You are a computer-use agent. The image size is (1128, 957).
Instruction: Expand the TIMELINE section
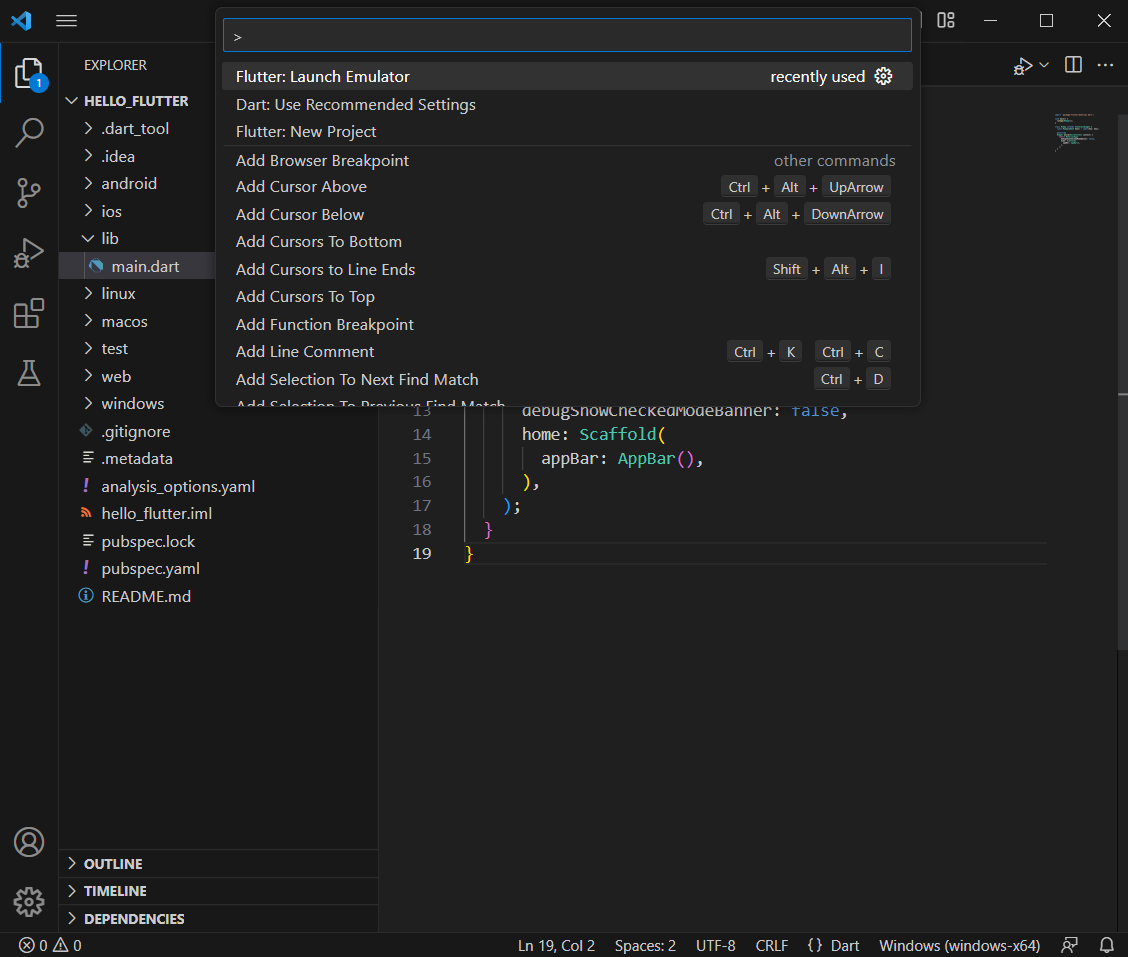218,891
